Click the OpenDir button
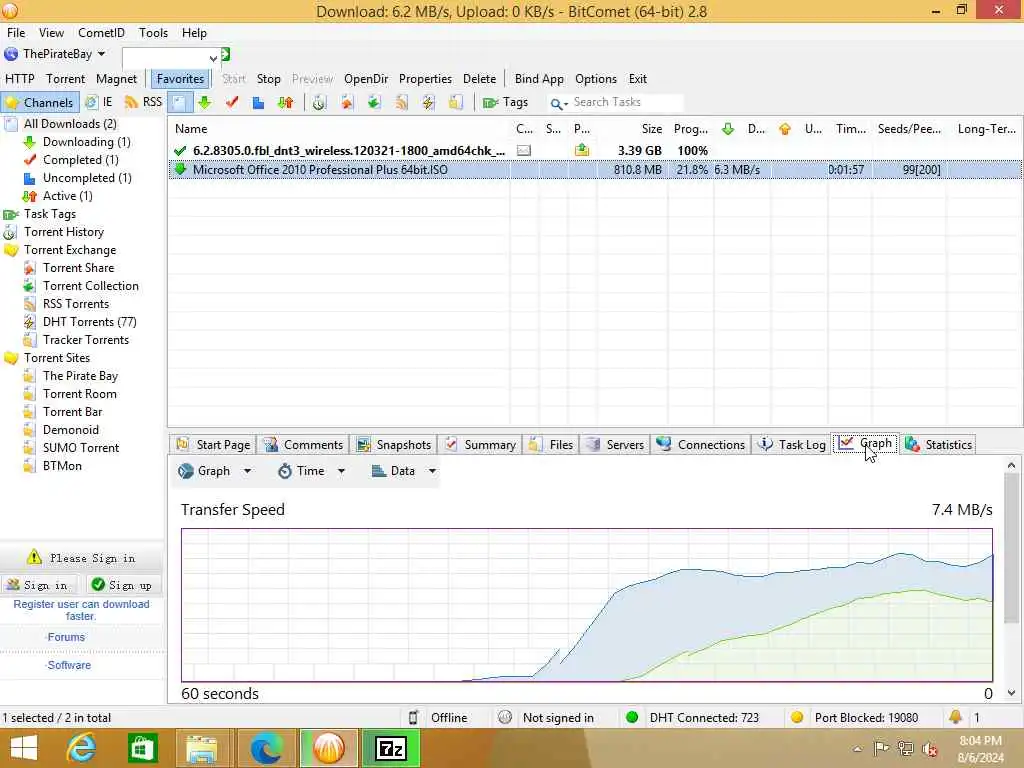Screen dimensions: 1024x768 [366, 79]
